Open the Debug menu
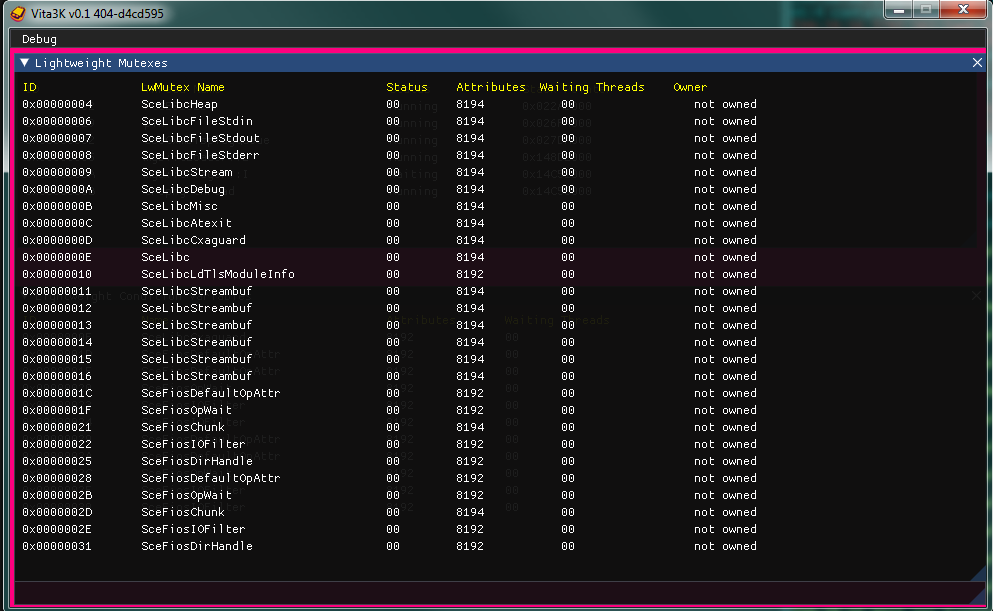Image resolution: width=993 pixels, height=611 pixels. click(x=39, y=39)
